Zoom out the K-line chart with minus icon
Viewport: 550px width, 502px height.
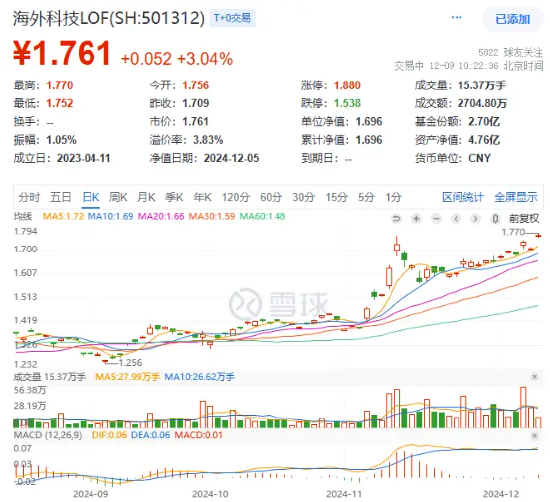click(x=436, y=219)
